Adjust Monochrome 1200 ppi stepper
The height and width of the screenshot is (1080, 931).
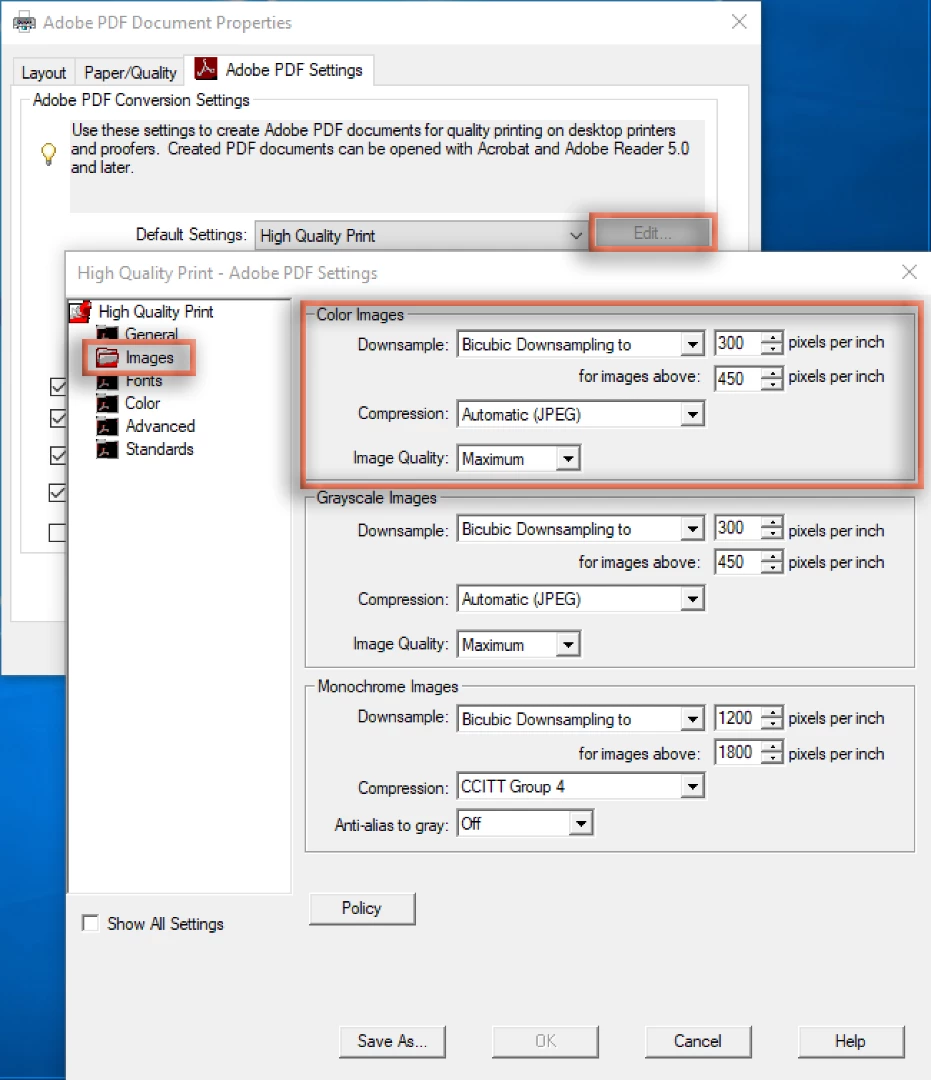(x=773, y=718)
